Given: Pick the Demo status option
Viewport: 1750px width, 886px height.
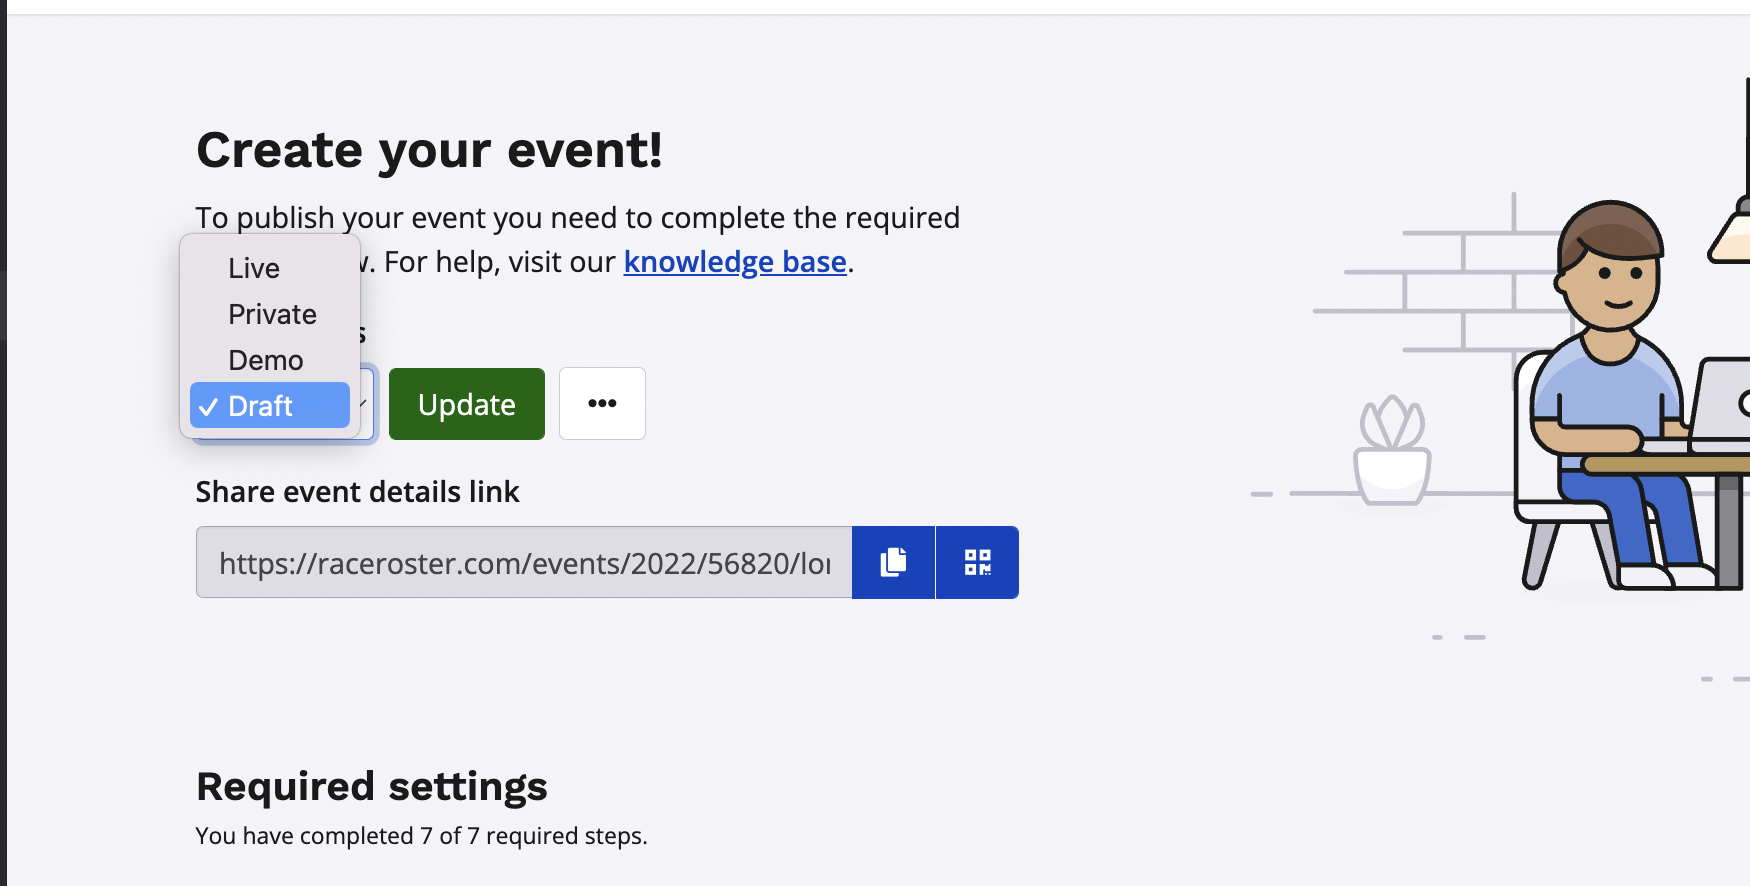Looking at the screenshot, I should coord(265,360).
